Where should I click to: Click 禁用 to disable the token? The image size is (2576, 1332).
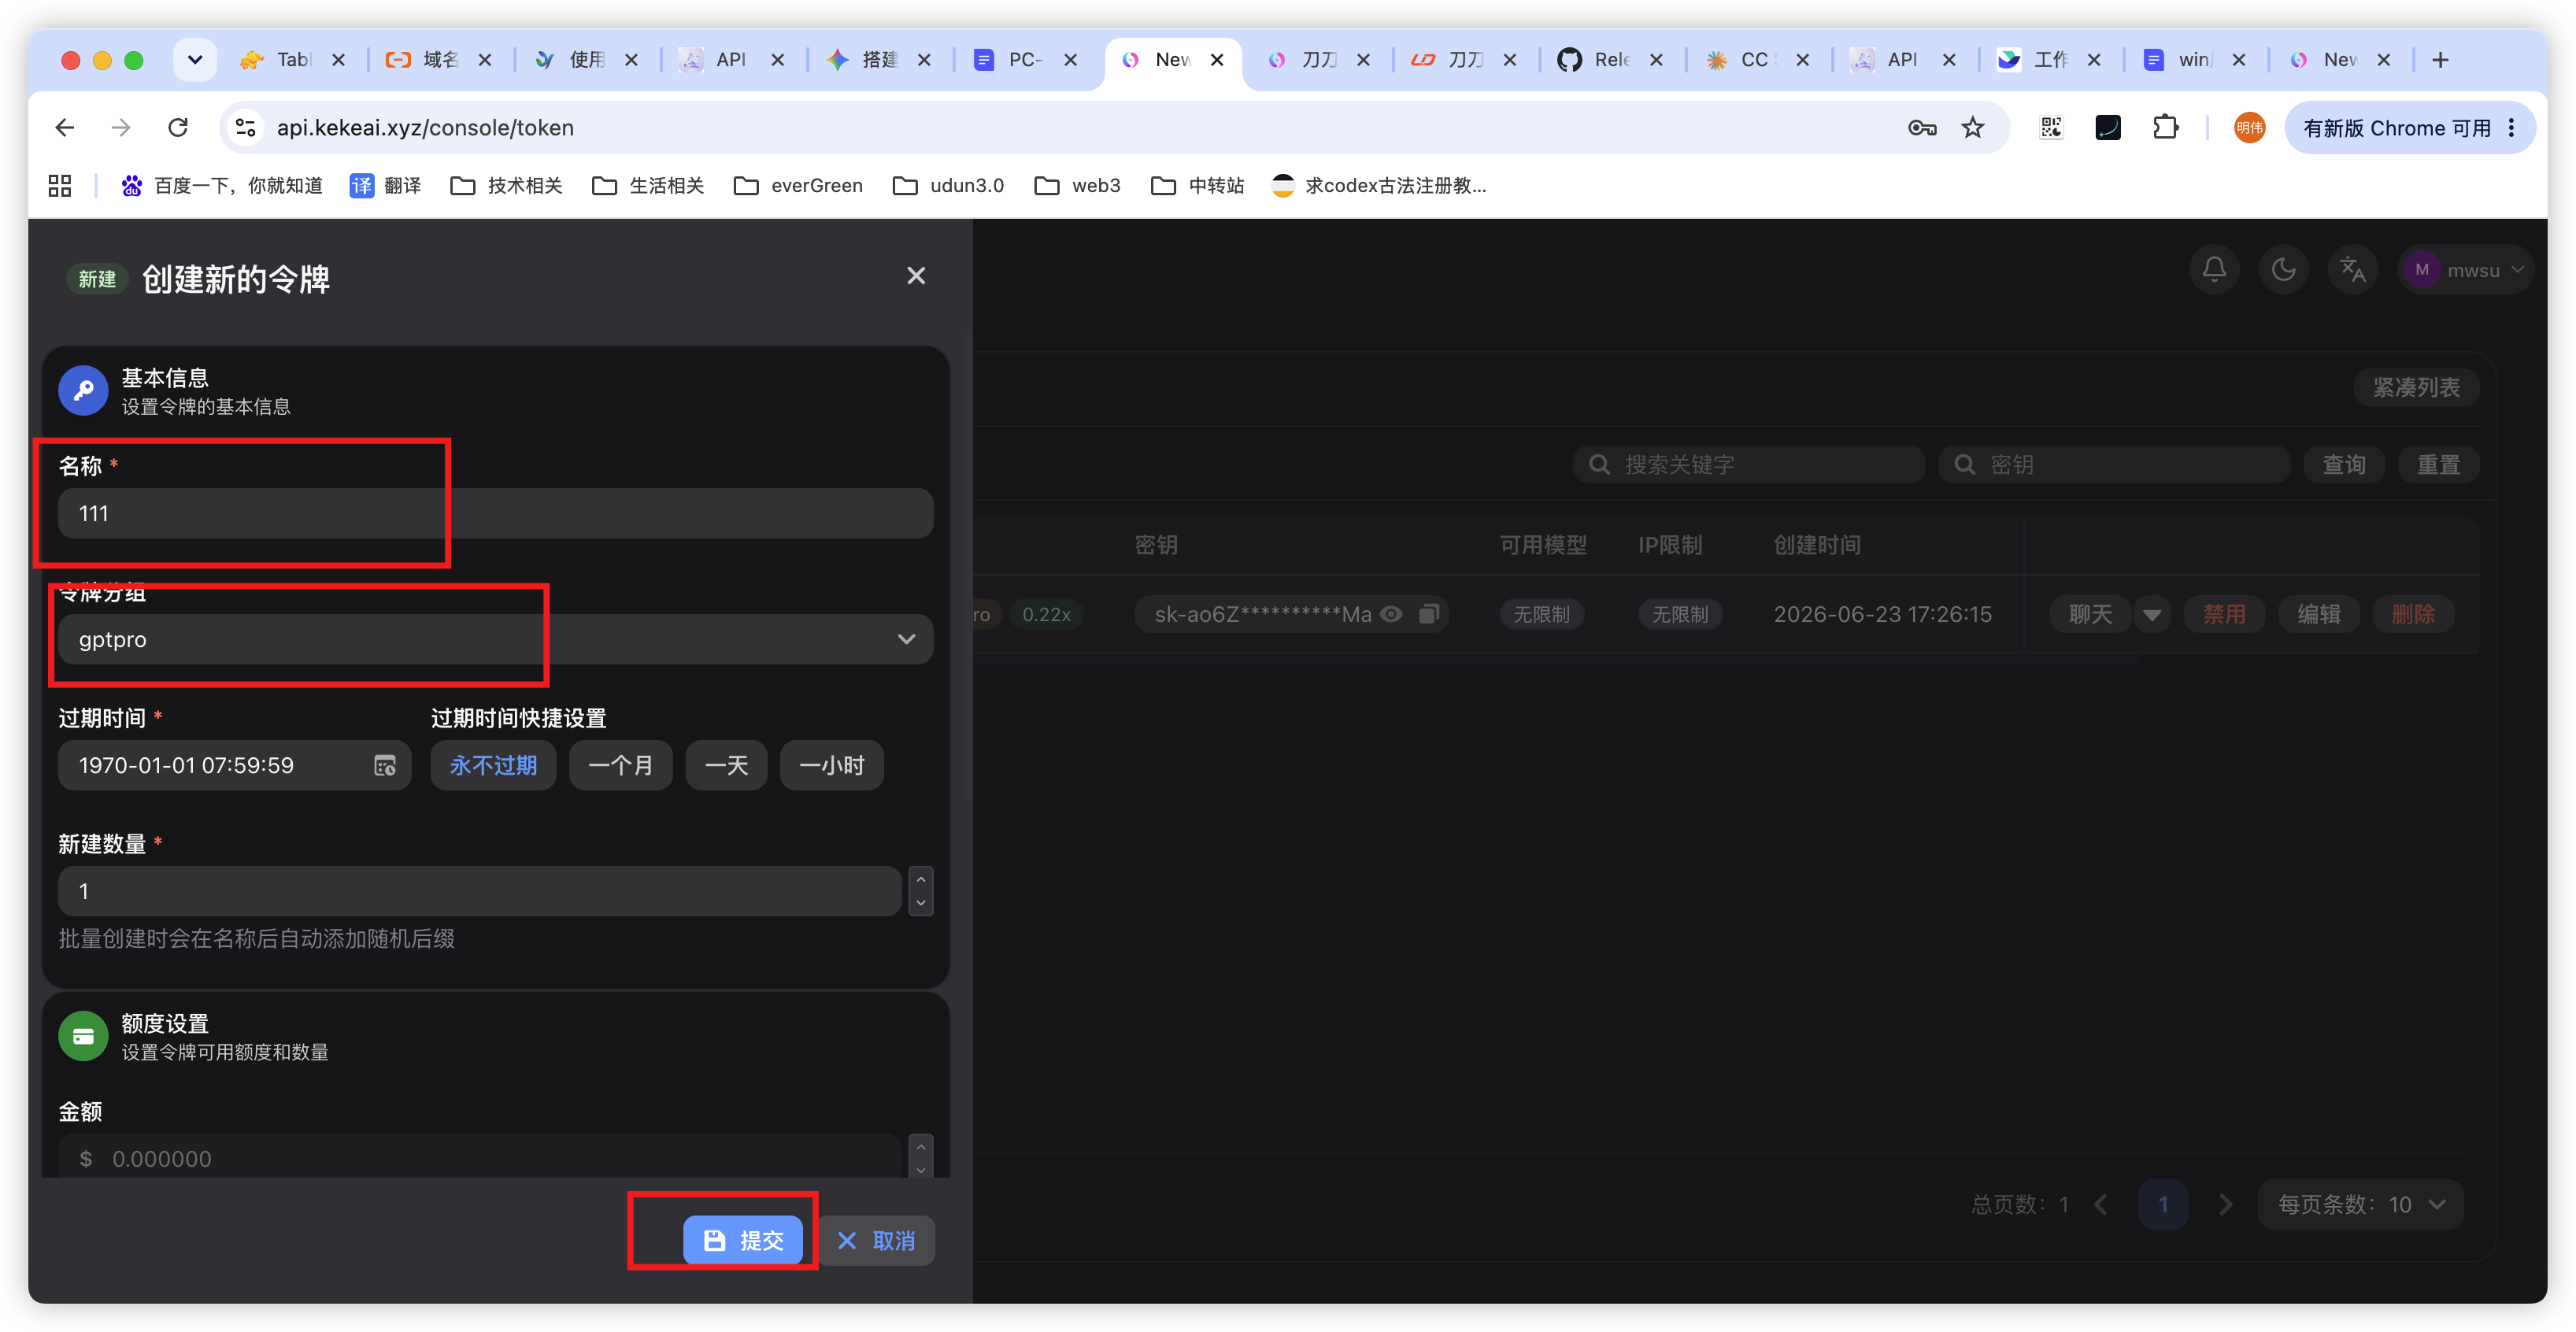coord(2224,614)
